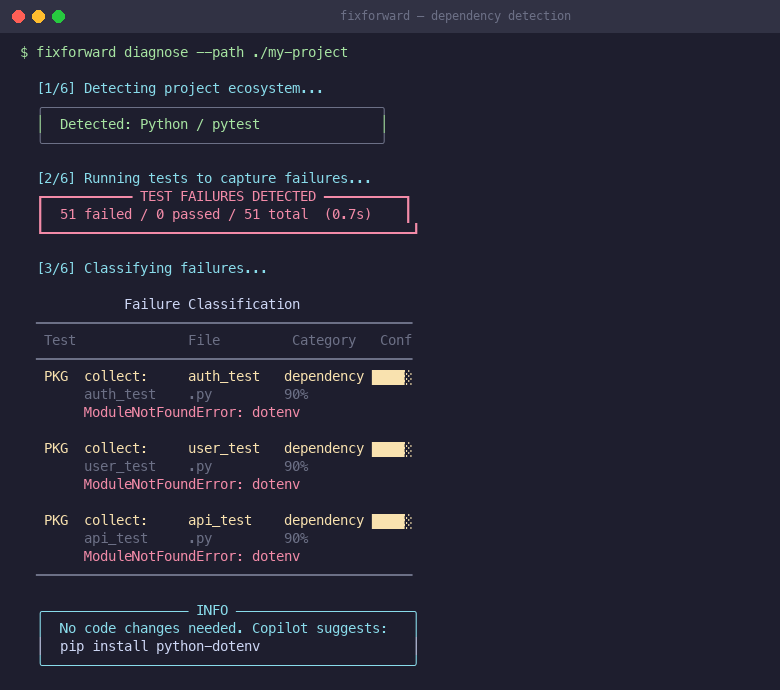Click the fixforward diagnose command line
This screenshot has width=780, height=690.
(x=184, y=52)
